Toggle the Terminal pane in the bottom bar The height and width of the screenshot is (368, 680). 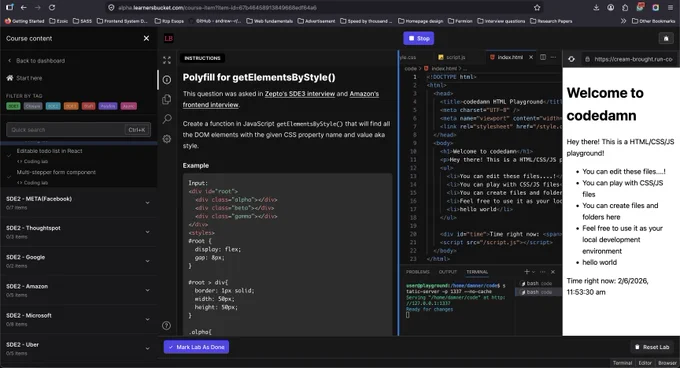coord(622,363)
